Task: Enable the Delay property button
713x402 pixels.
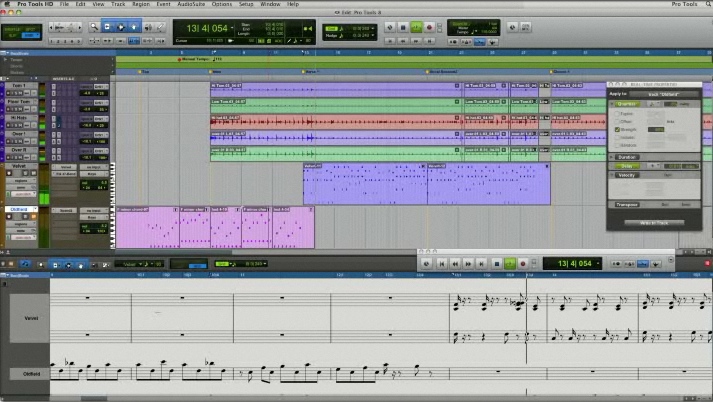Action: pos(628,166)
